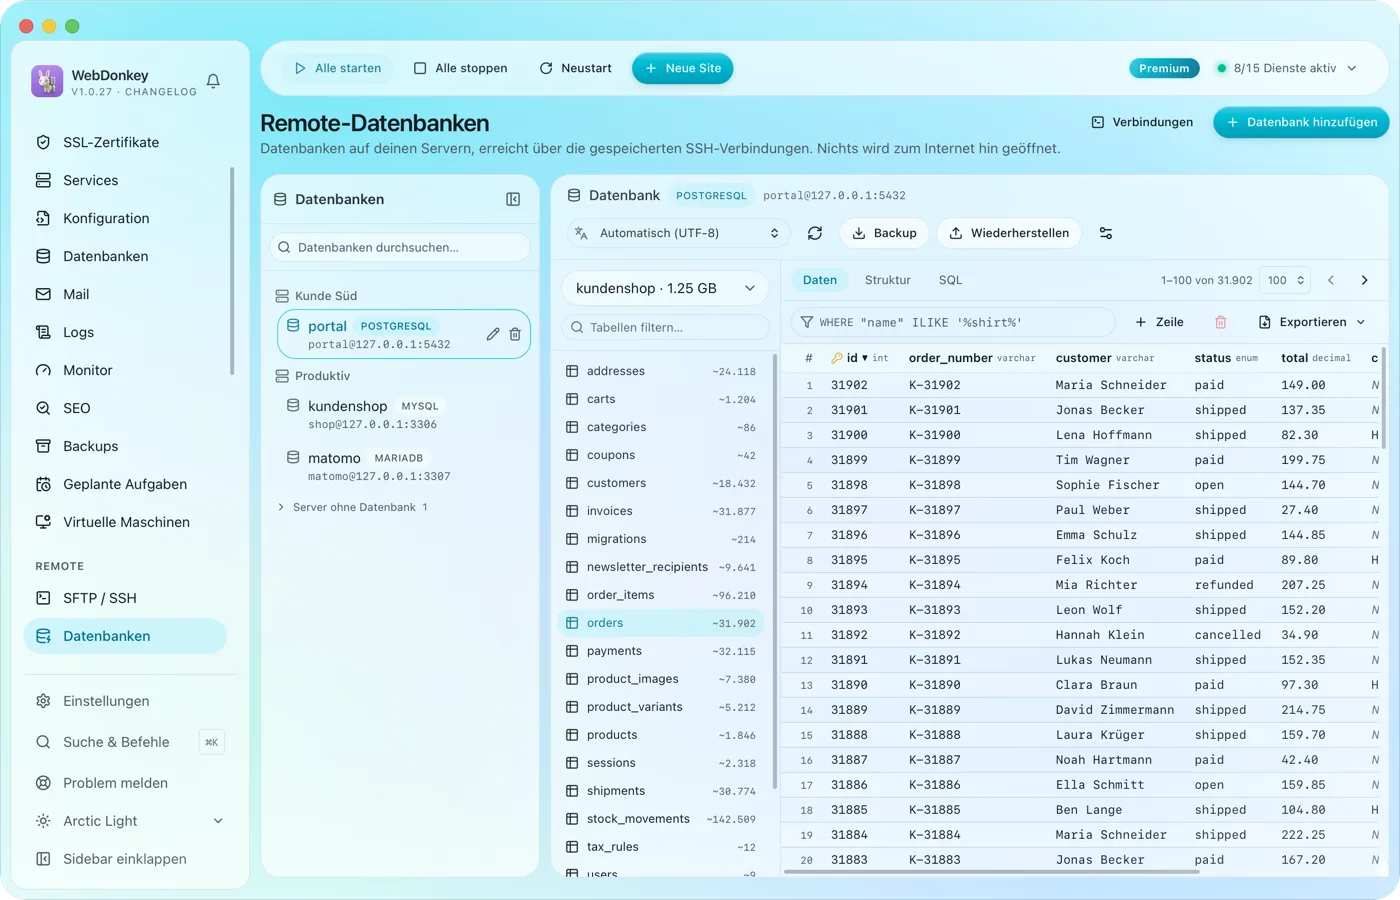Click the Alle stoppen button
1400x900 pixels.
pos(461,68)
